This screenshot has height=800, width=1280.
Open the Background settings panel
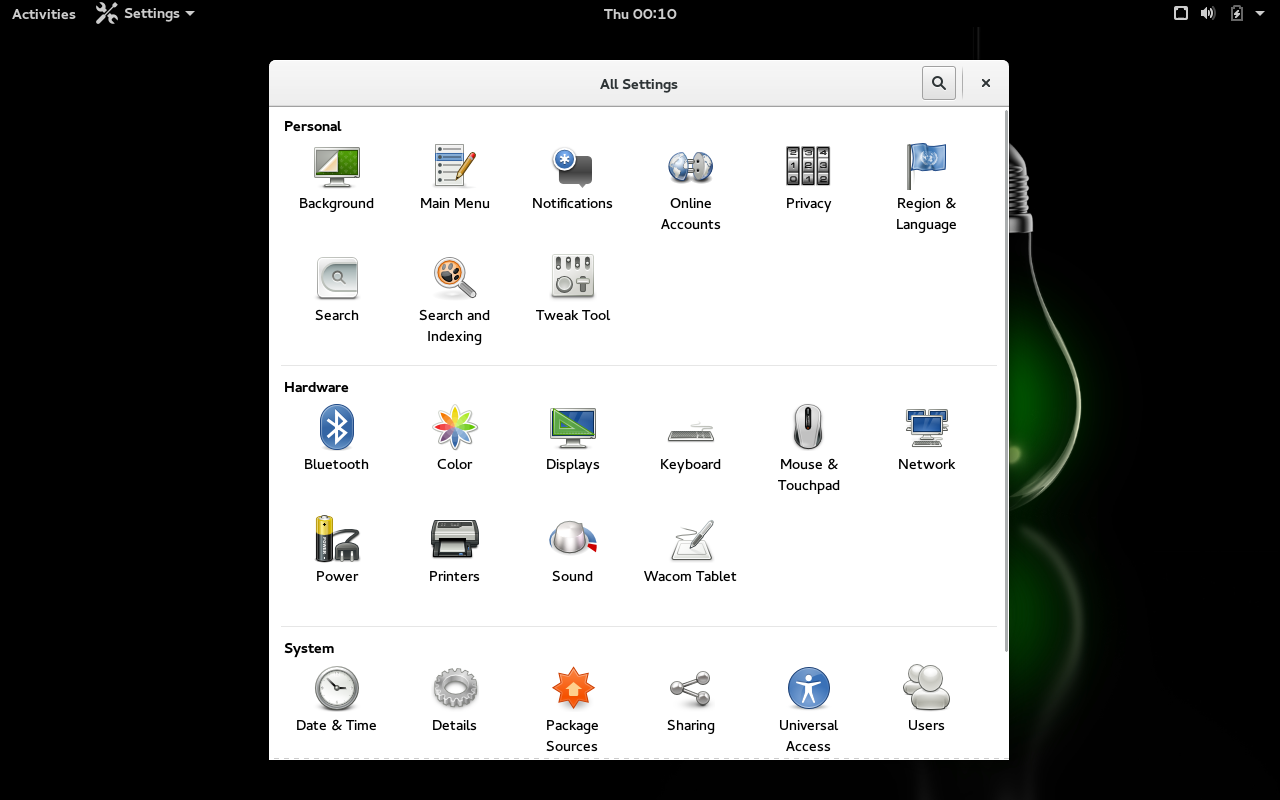coord(336,168)
